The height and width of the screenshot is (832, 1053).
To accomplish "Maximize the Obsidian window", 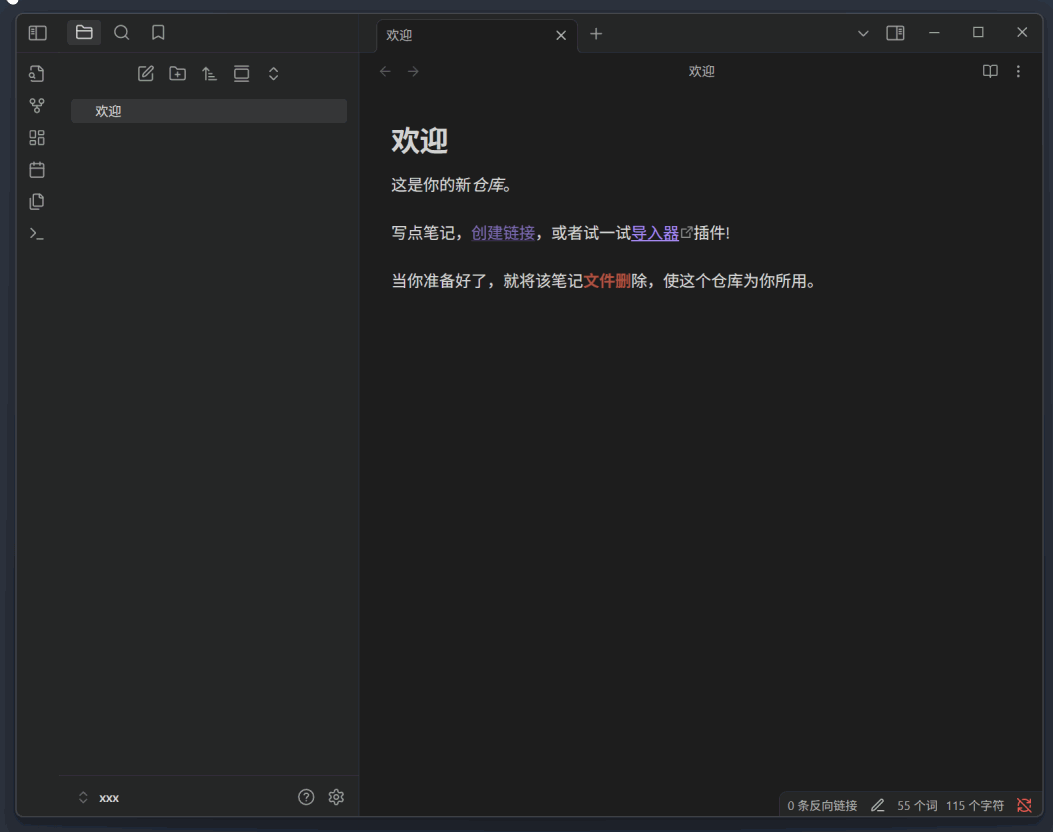I will (978, 32).
